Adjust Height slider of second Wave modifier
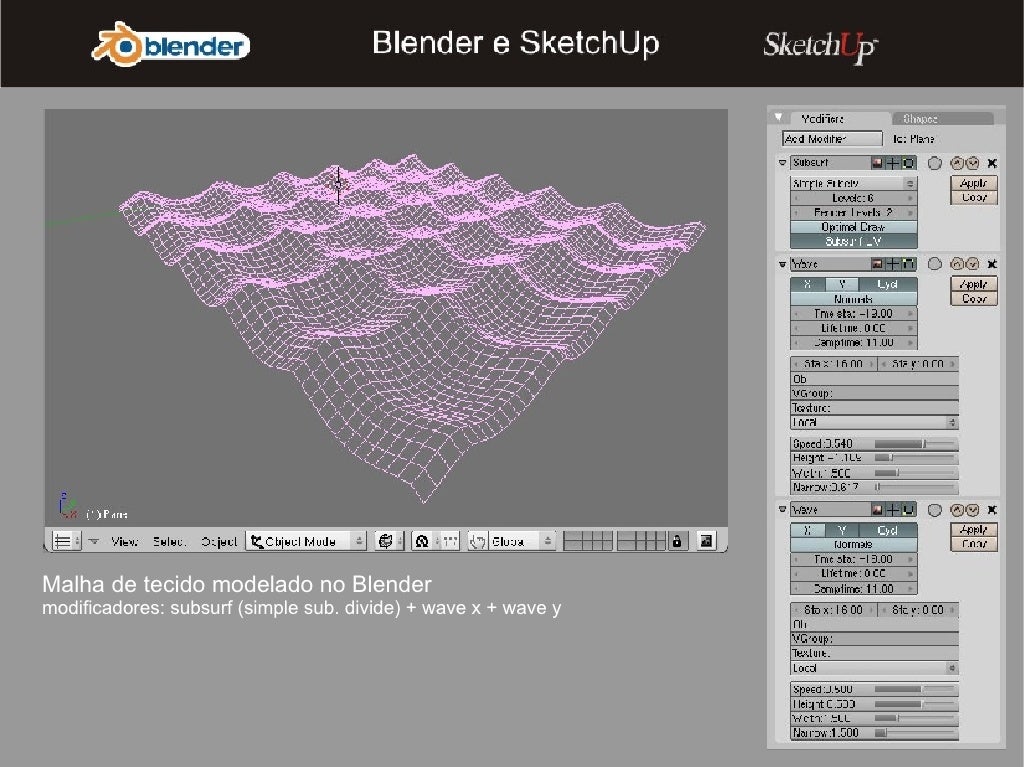The height and width of the screenshot is (767, 1024). 874,704
